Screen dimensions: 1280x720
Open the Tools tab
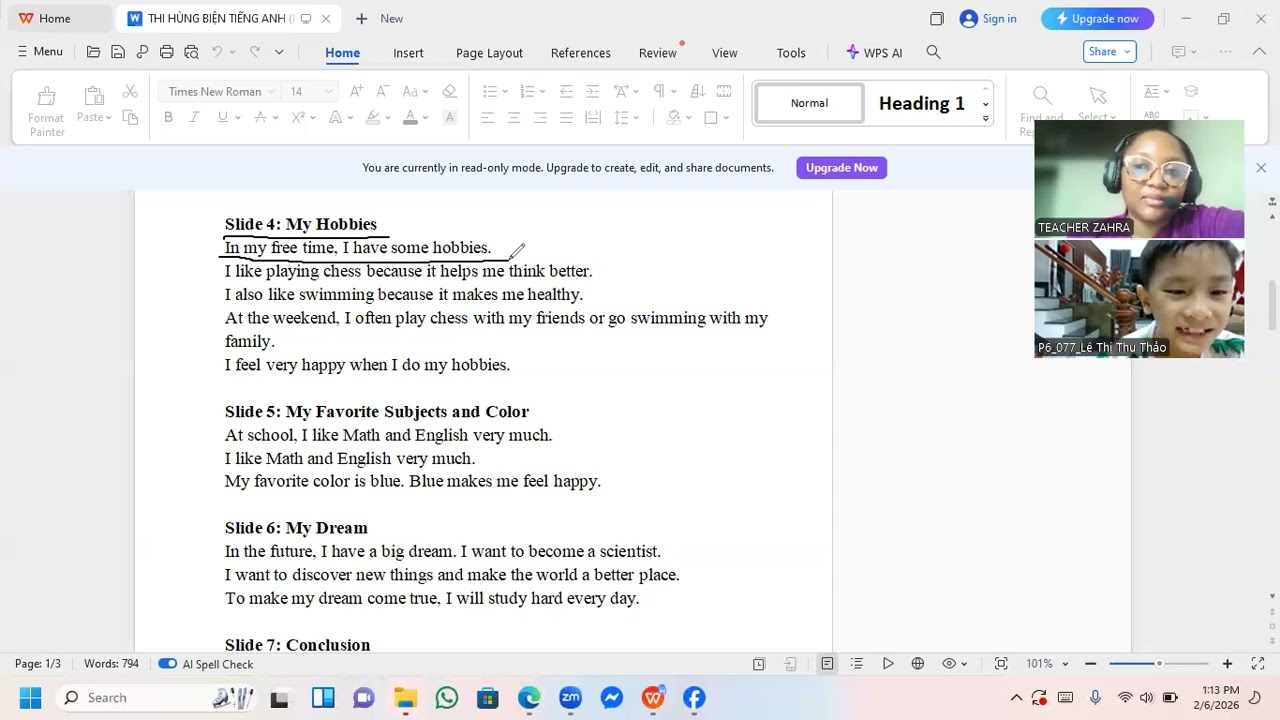click(791, 53)
